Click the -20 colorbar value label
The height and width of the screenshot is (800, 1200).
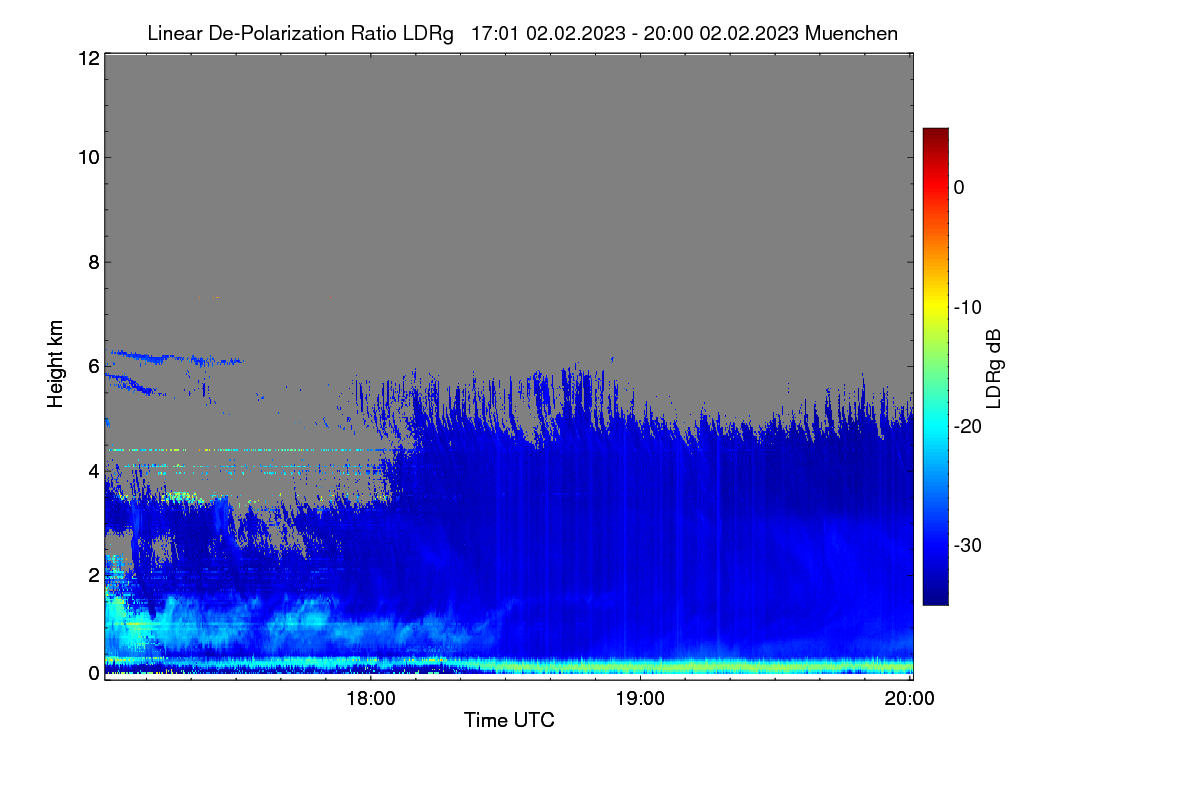point(968,426)
